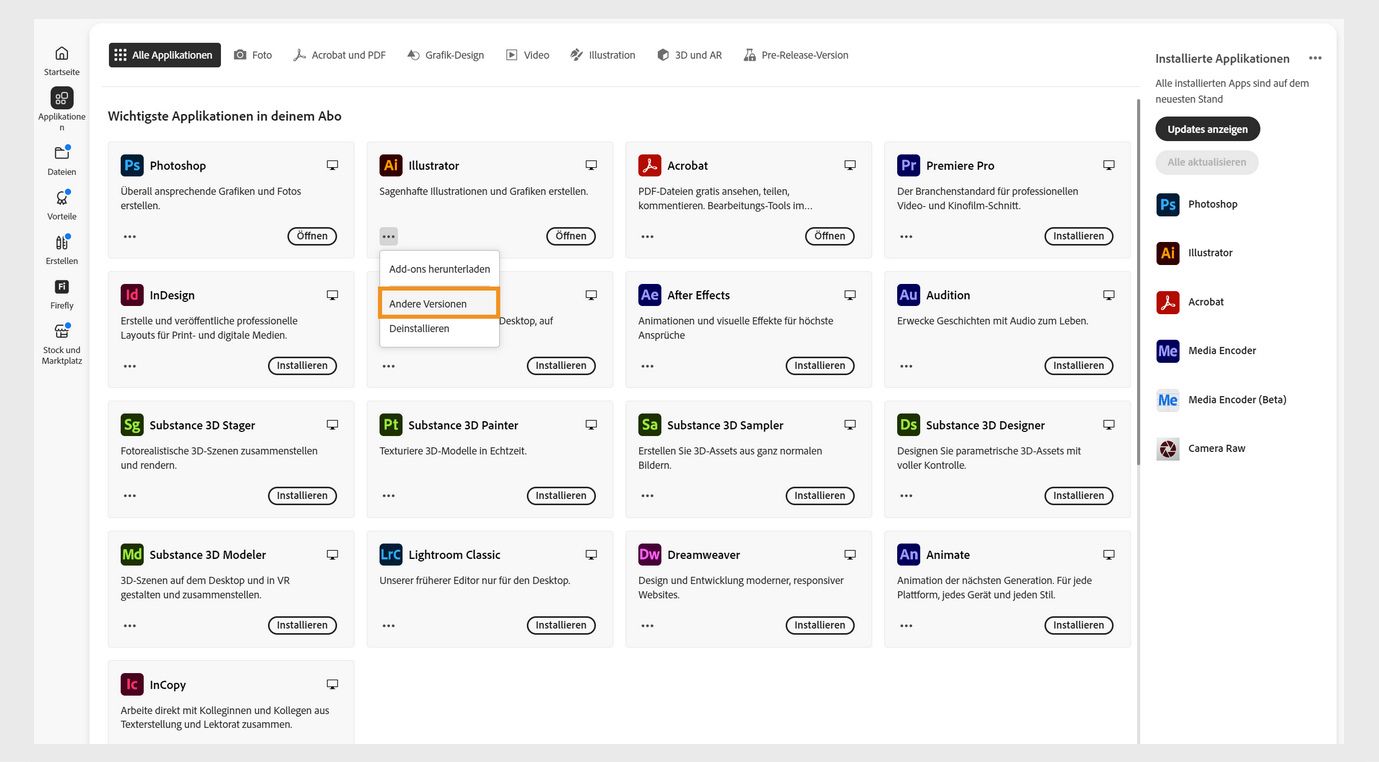1379x762 pixels.
Task: Open Dateien in the sidebar
Action: [x=61, y=160]
